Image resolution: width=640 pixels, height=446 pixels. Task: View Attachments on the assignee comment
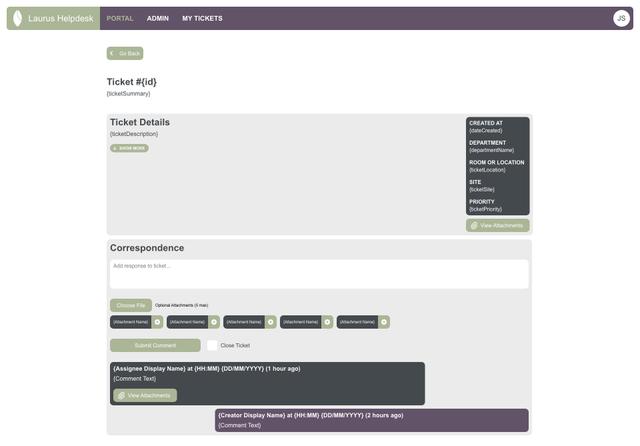click(x=145, y=395)
